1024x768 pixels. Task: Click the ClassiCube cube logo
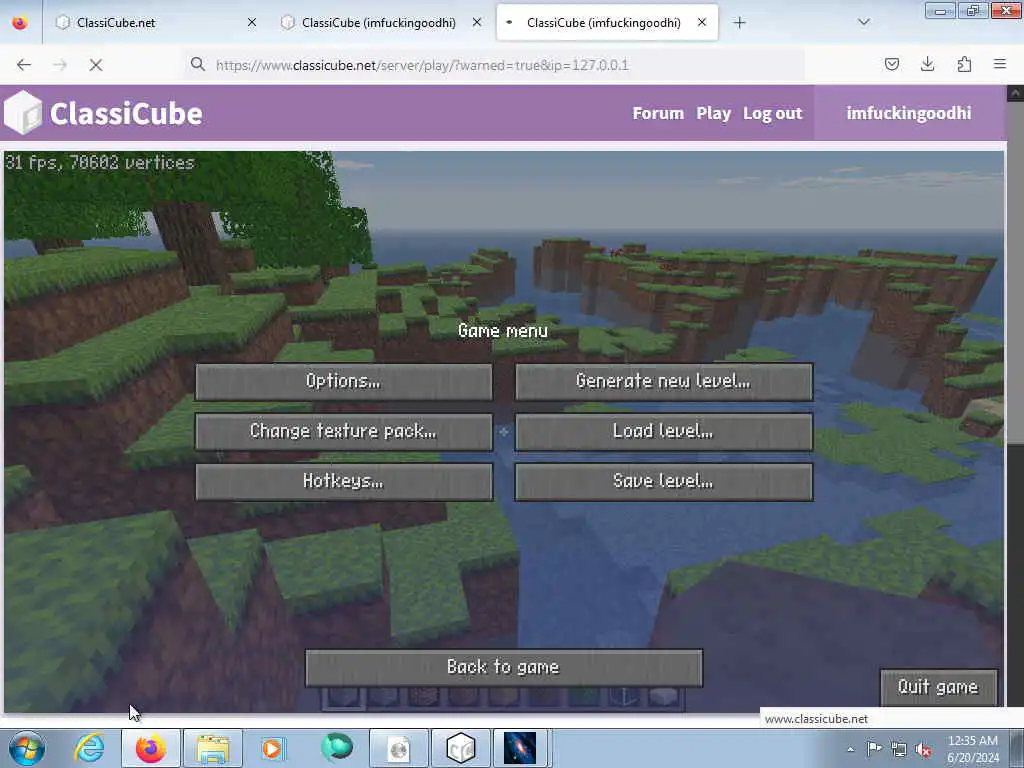tap(24, 112)
